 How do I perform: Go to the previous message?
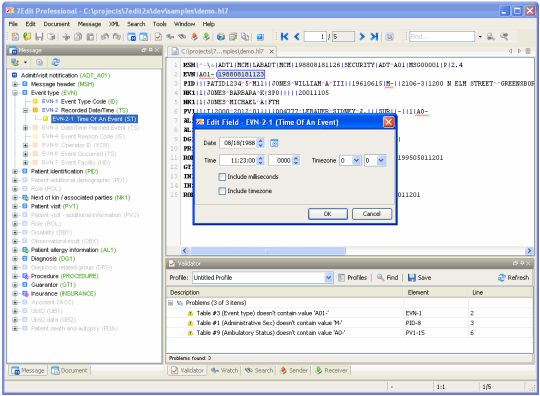297,37
